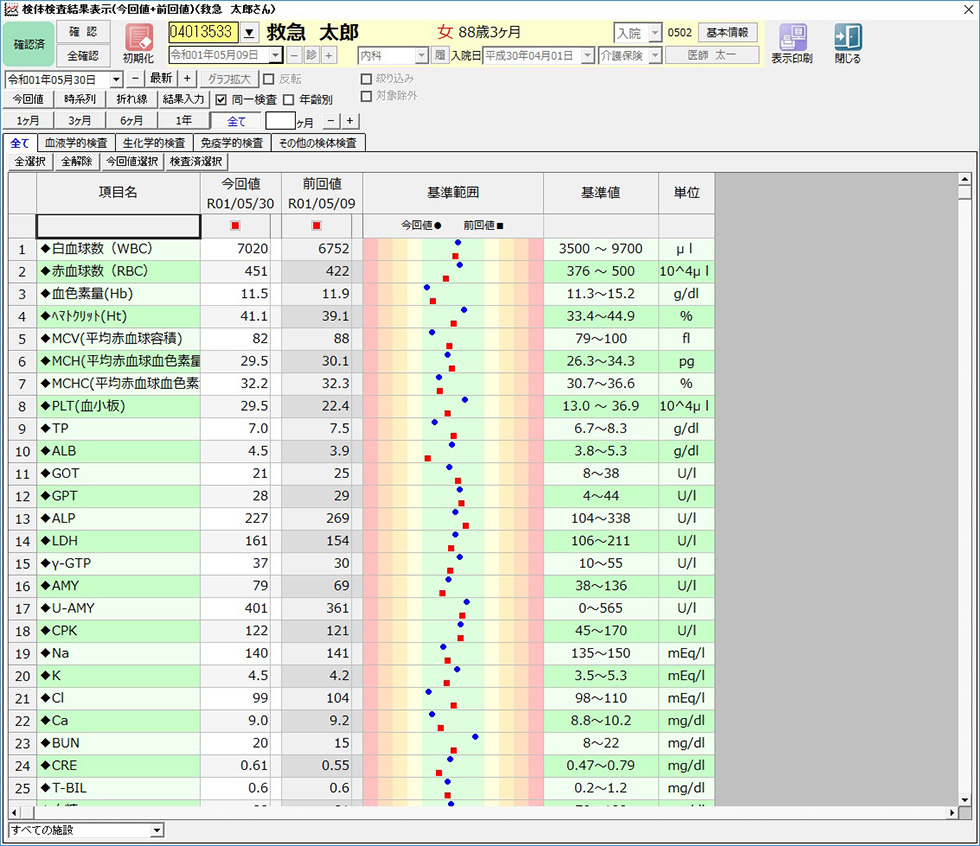Click plus button right of 最新
This screenshot has width=980, height=846.
coord(187,79)
